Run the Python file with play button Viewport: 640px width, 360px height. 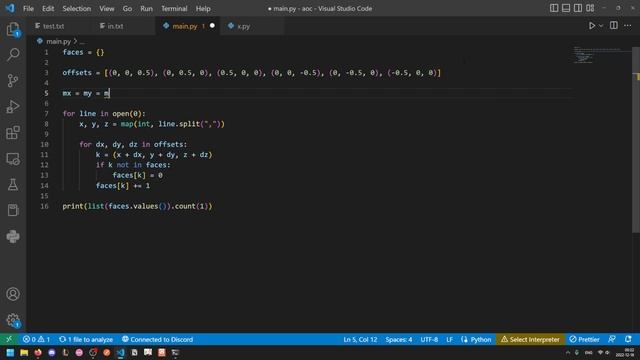click(x=591, y=26)
